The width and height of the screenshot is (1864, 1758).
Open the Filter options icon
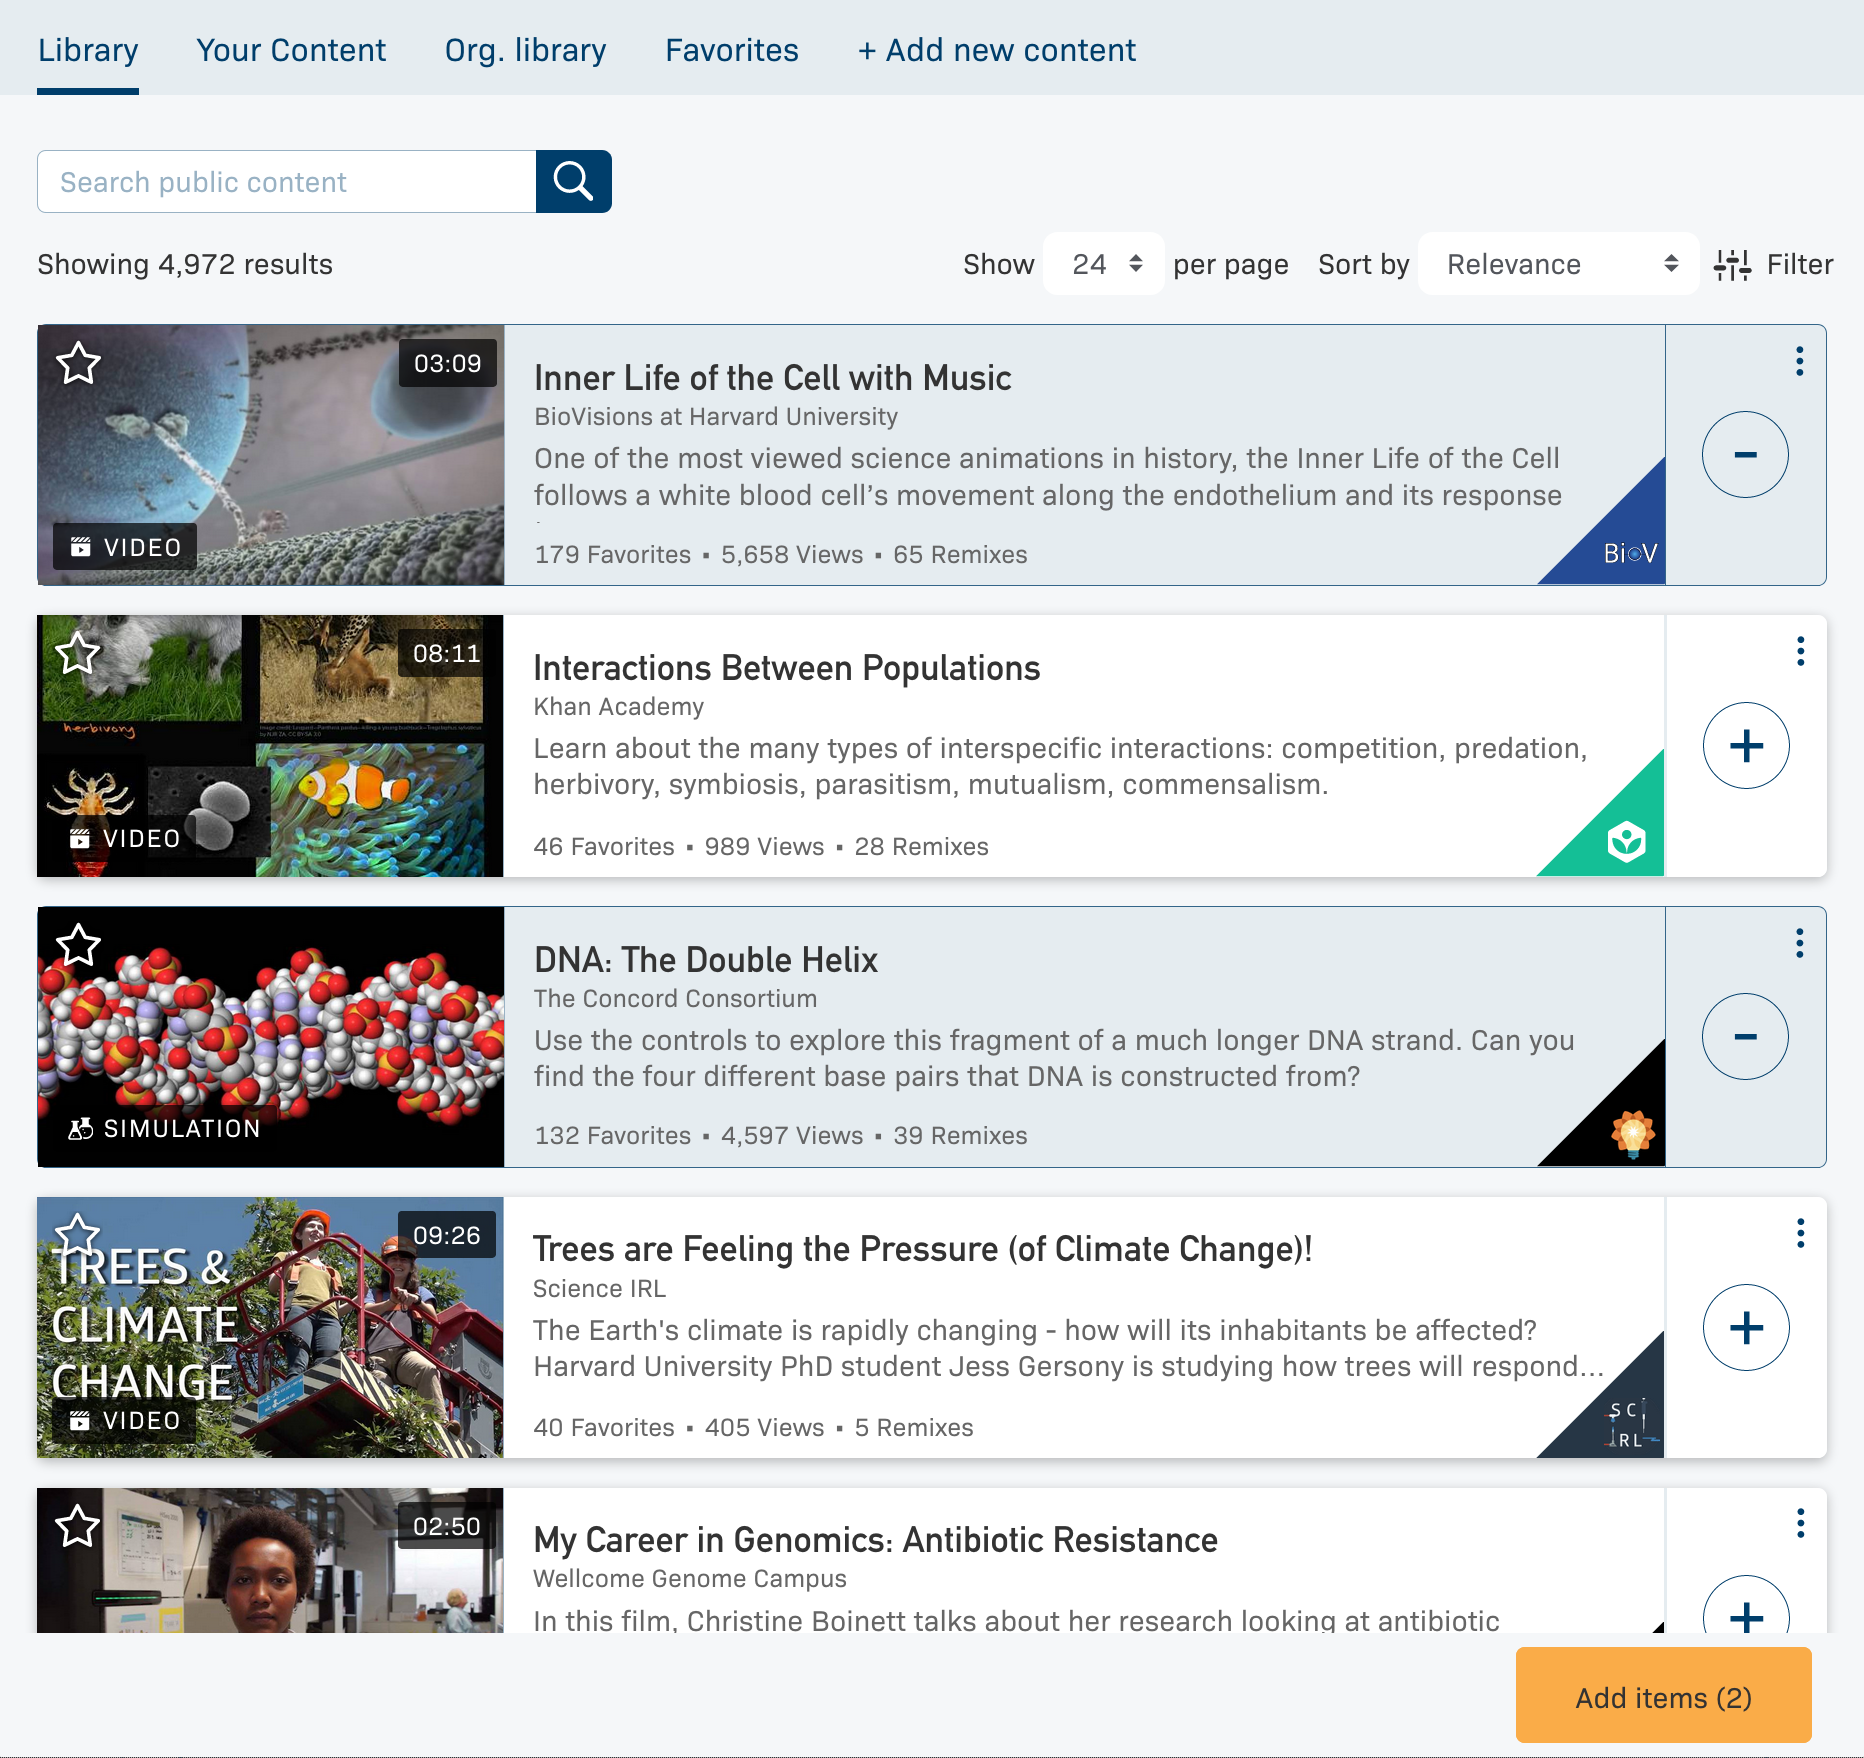point(1732,265)
